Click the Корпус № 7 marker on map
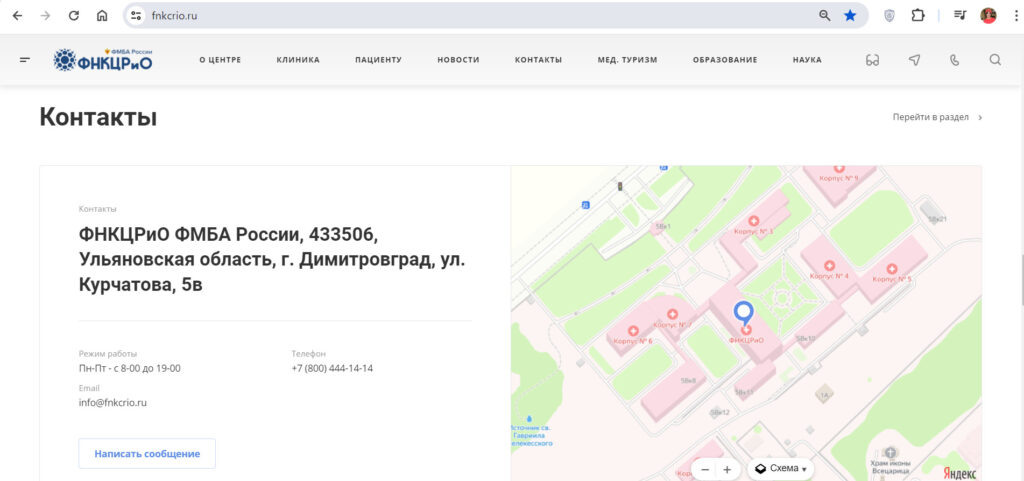 coord(672,315)
